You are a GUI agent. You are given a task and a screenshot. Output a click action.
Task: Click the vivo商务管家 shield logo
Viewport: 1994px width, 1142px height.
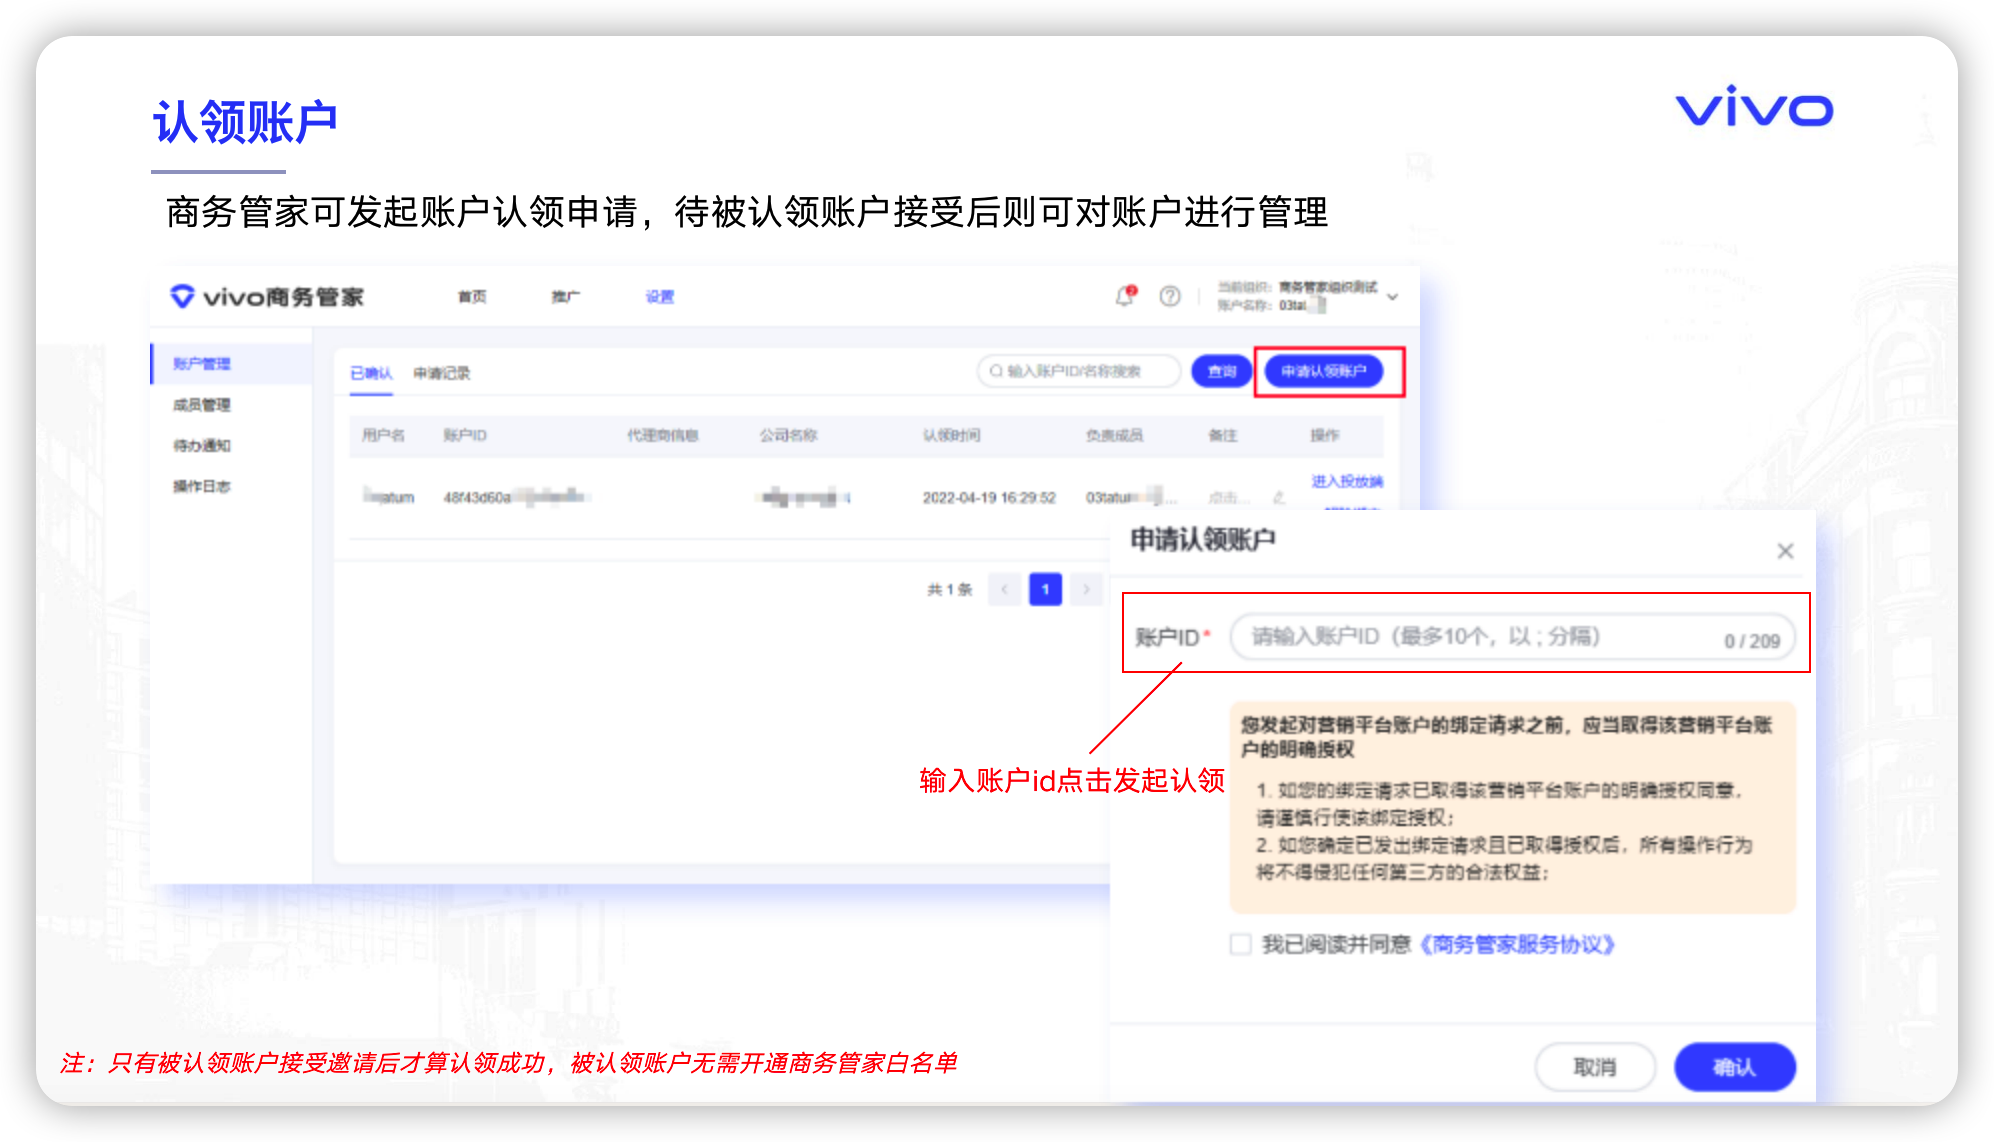(x=182, y=296)
